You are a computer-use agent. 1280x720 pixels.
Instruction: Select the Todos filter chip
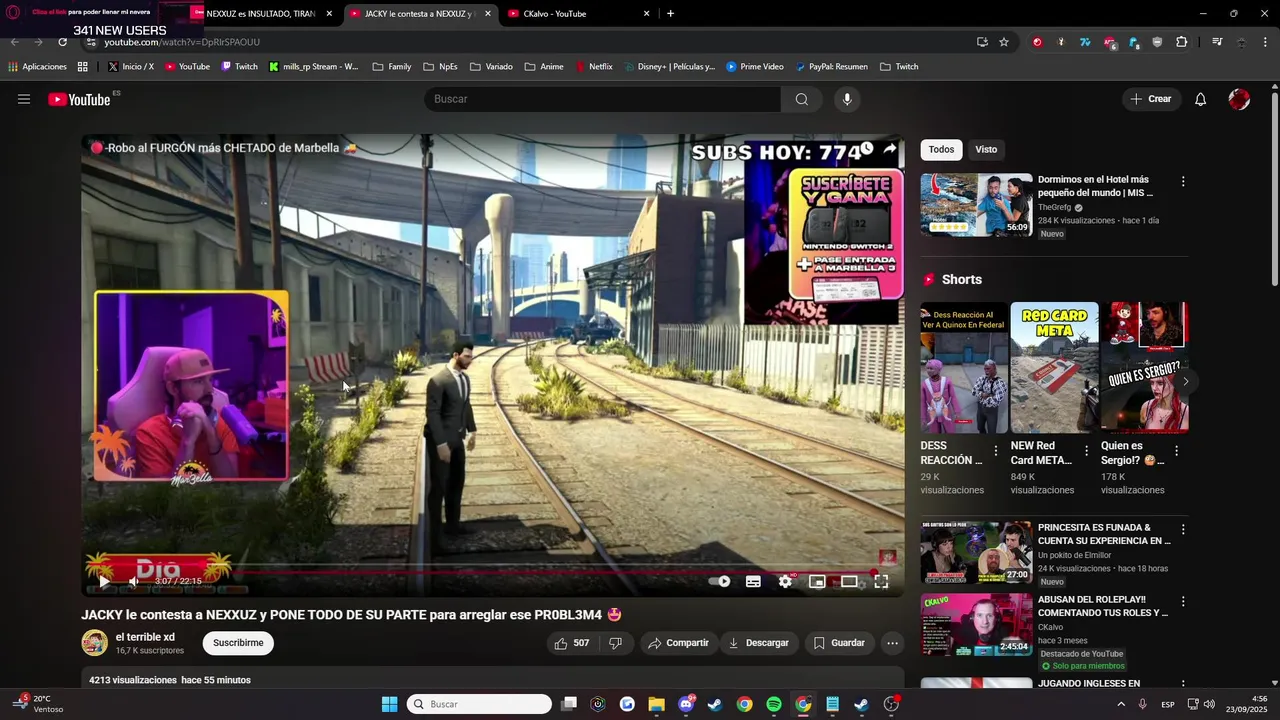pos(941,149)
